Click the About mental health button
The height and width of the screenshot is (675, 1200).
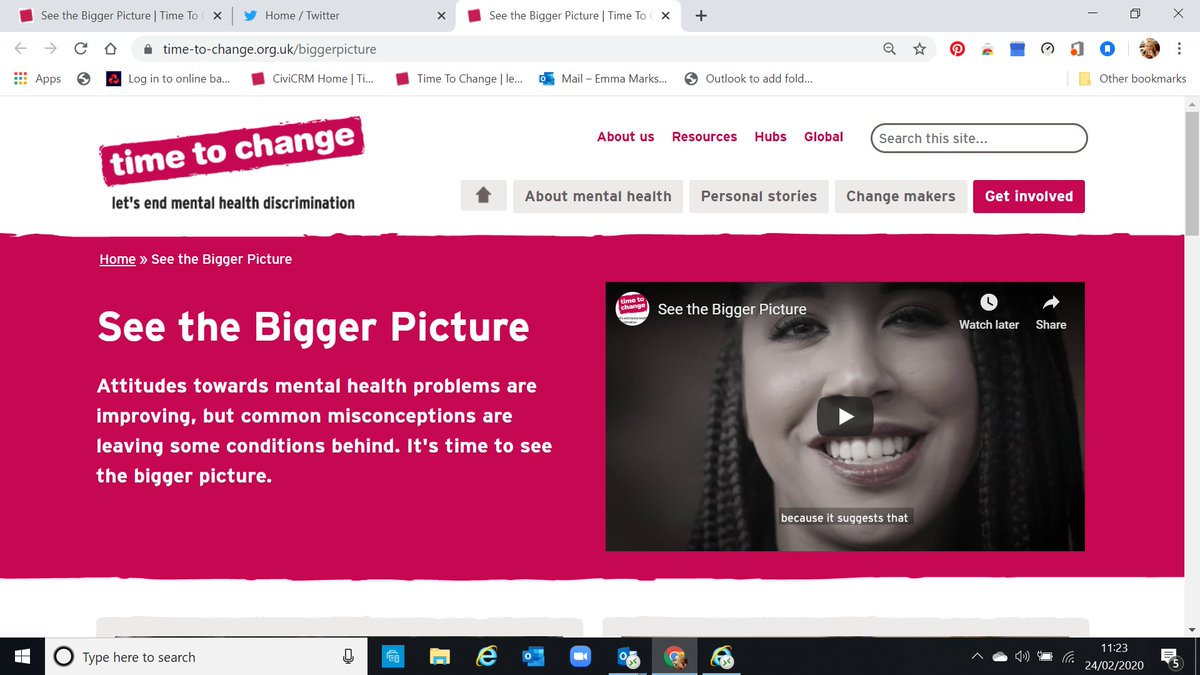598,196
